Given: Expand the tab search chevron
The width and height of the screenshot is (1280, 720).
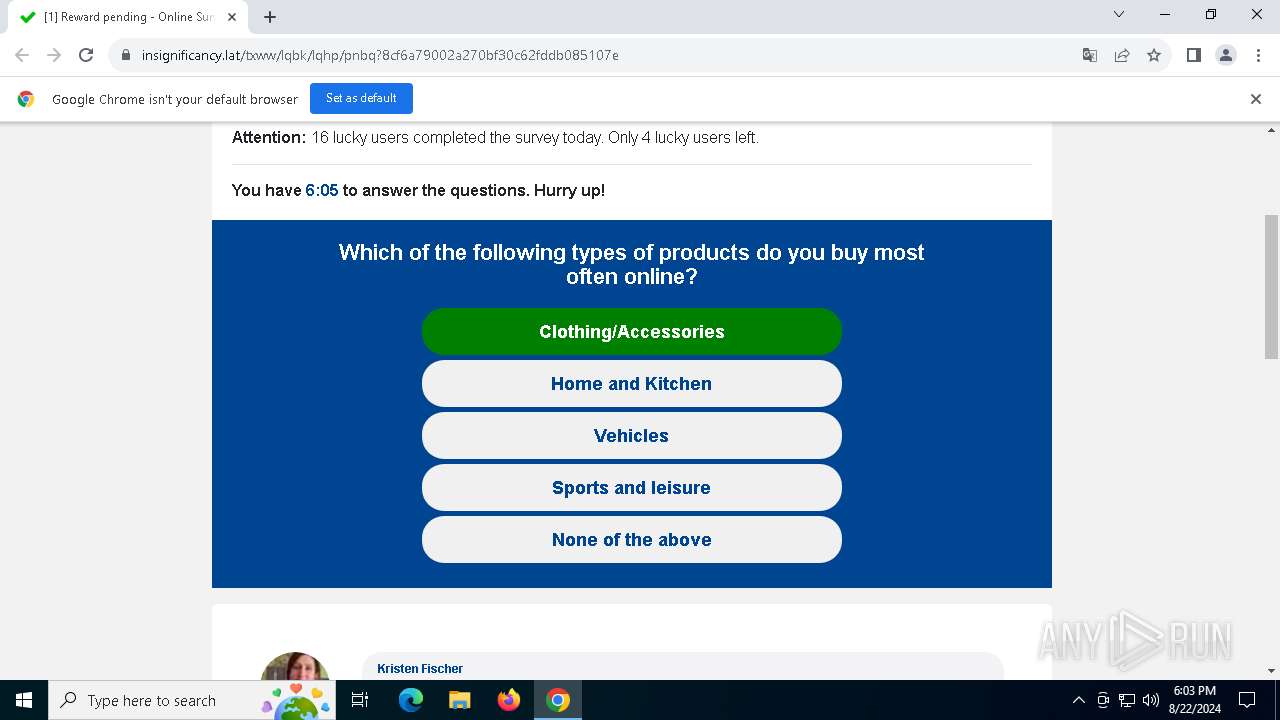Looking at the screenshot, I should 1119,14.
